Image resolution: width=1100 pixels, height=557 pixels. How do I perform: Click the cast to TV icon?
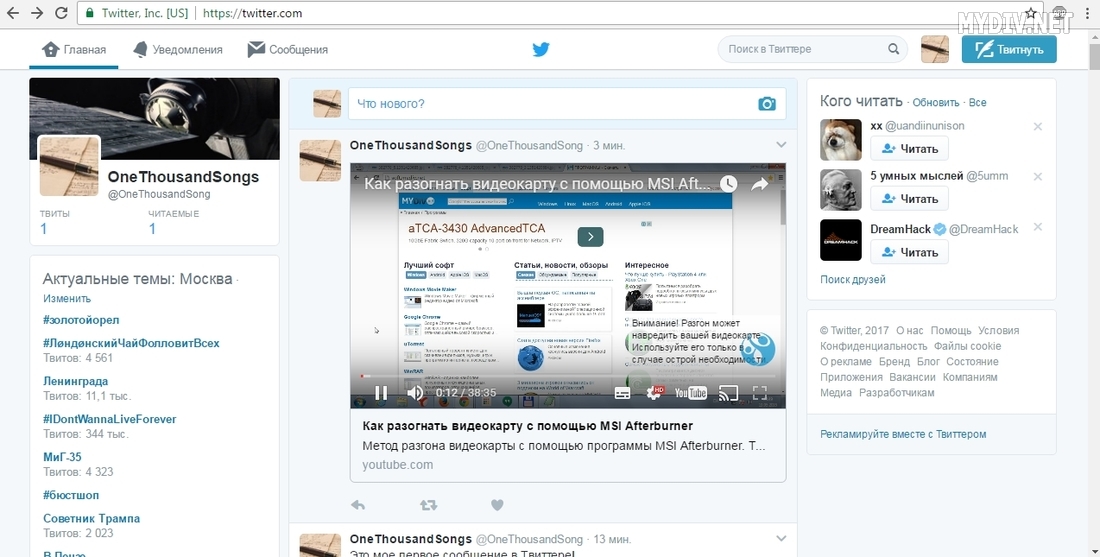coord(728,393)
